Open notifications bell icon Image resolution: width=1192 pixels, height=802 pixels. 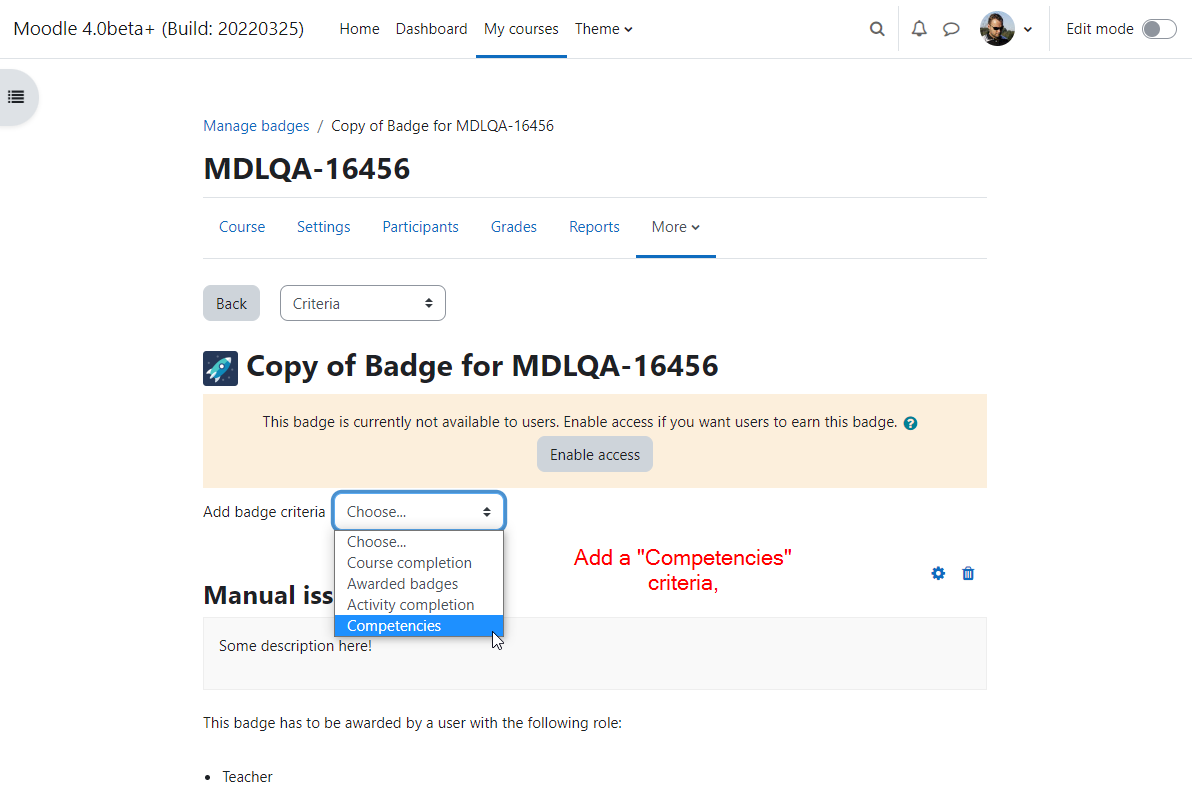click(919, 29)
